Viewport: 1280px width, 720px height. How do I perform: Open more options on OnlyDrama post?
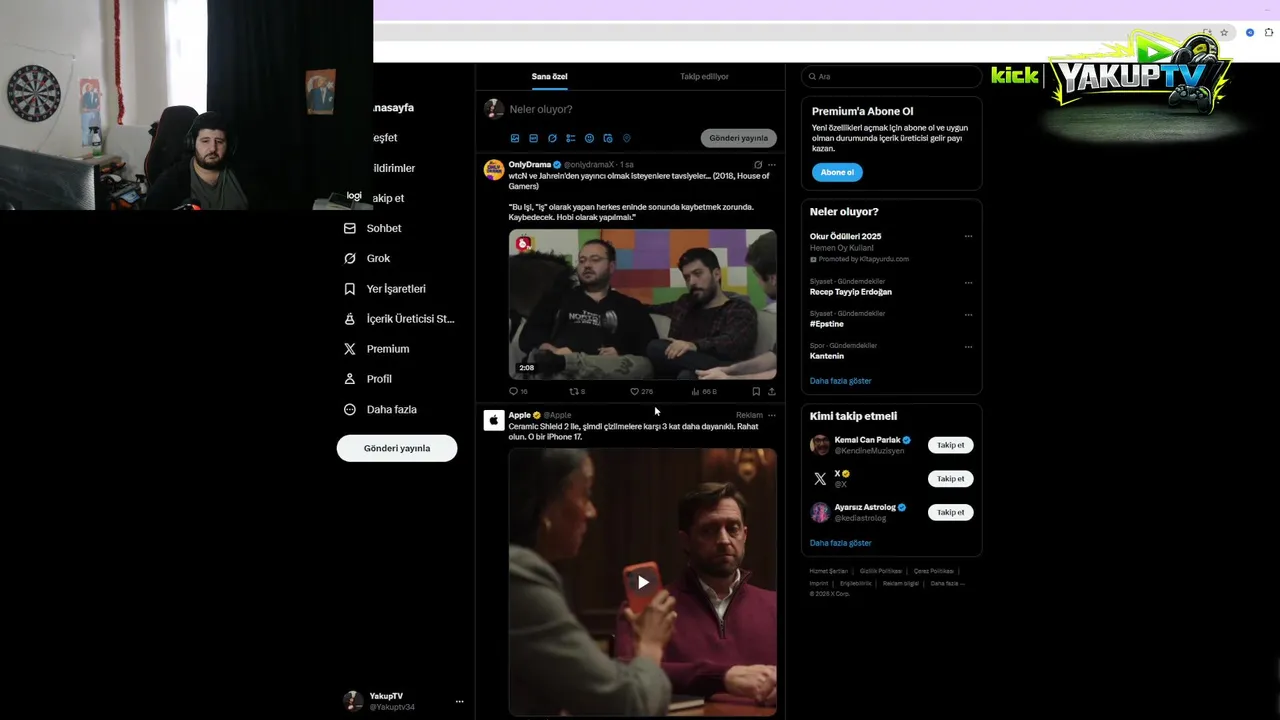click(771, 164)
